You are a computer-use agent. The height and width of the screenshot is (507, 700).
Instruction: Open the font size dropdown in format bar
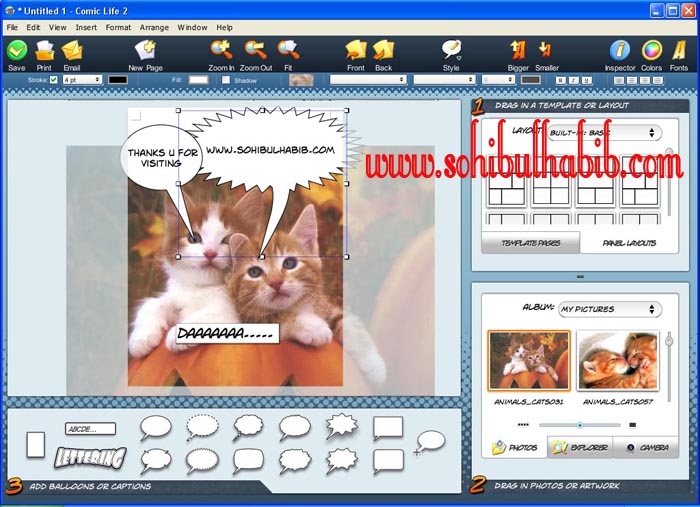pos(498,79)
